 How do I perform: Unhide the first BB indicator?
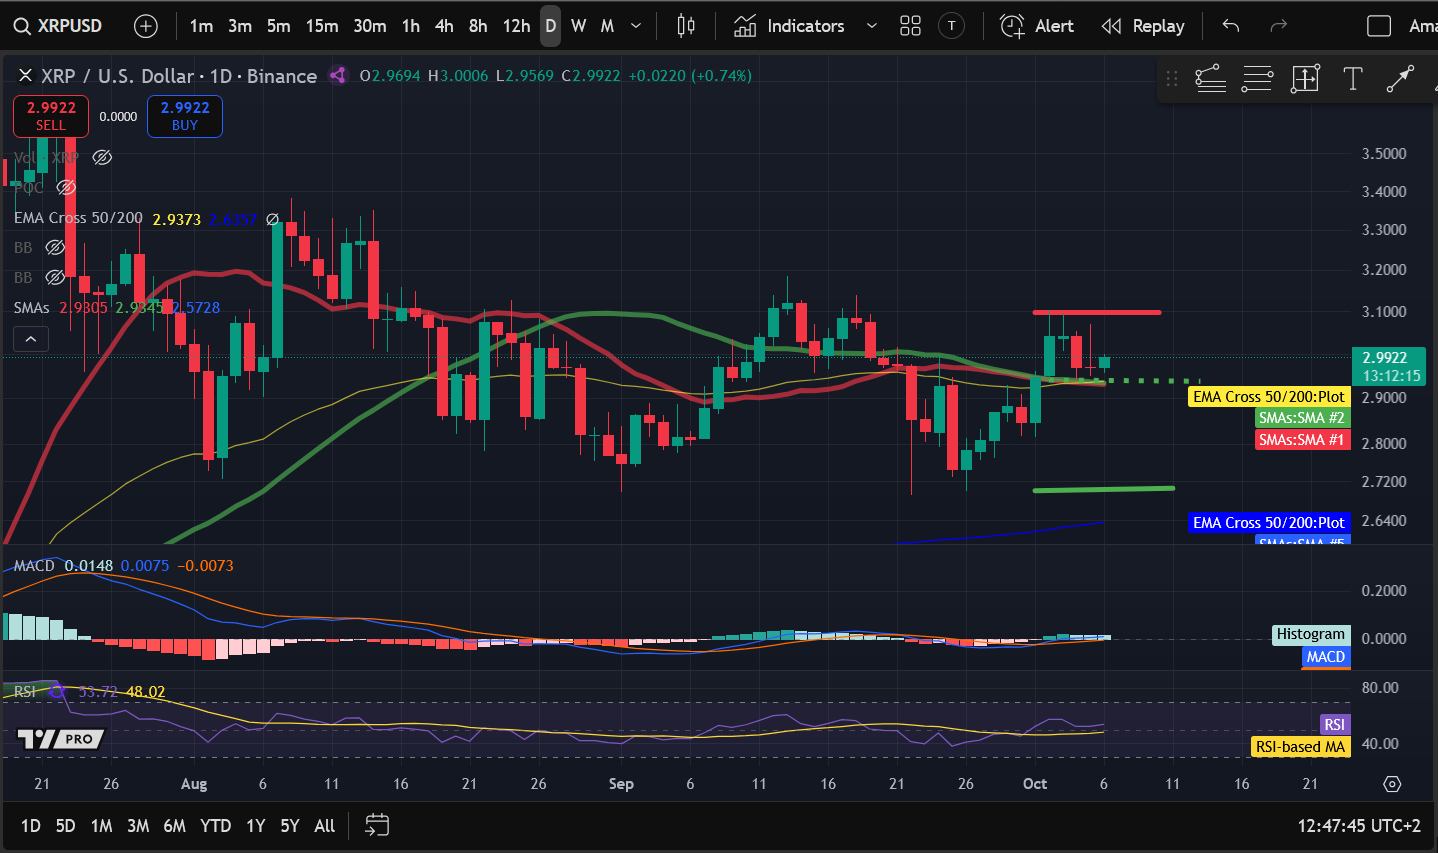click(x=56, y=247)
